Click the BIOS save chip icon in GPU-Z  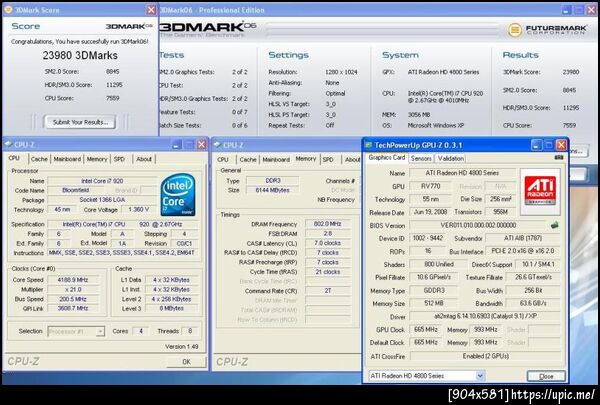[x=554, y=225]
